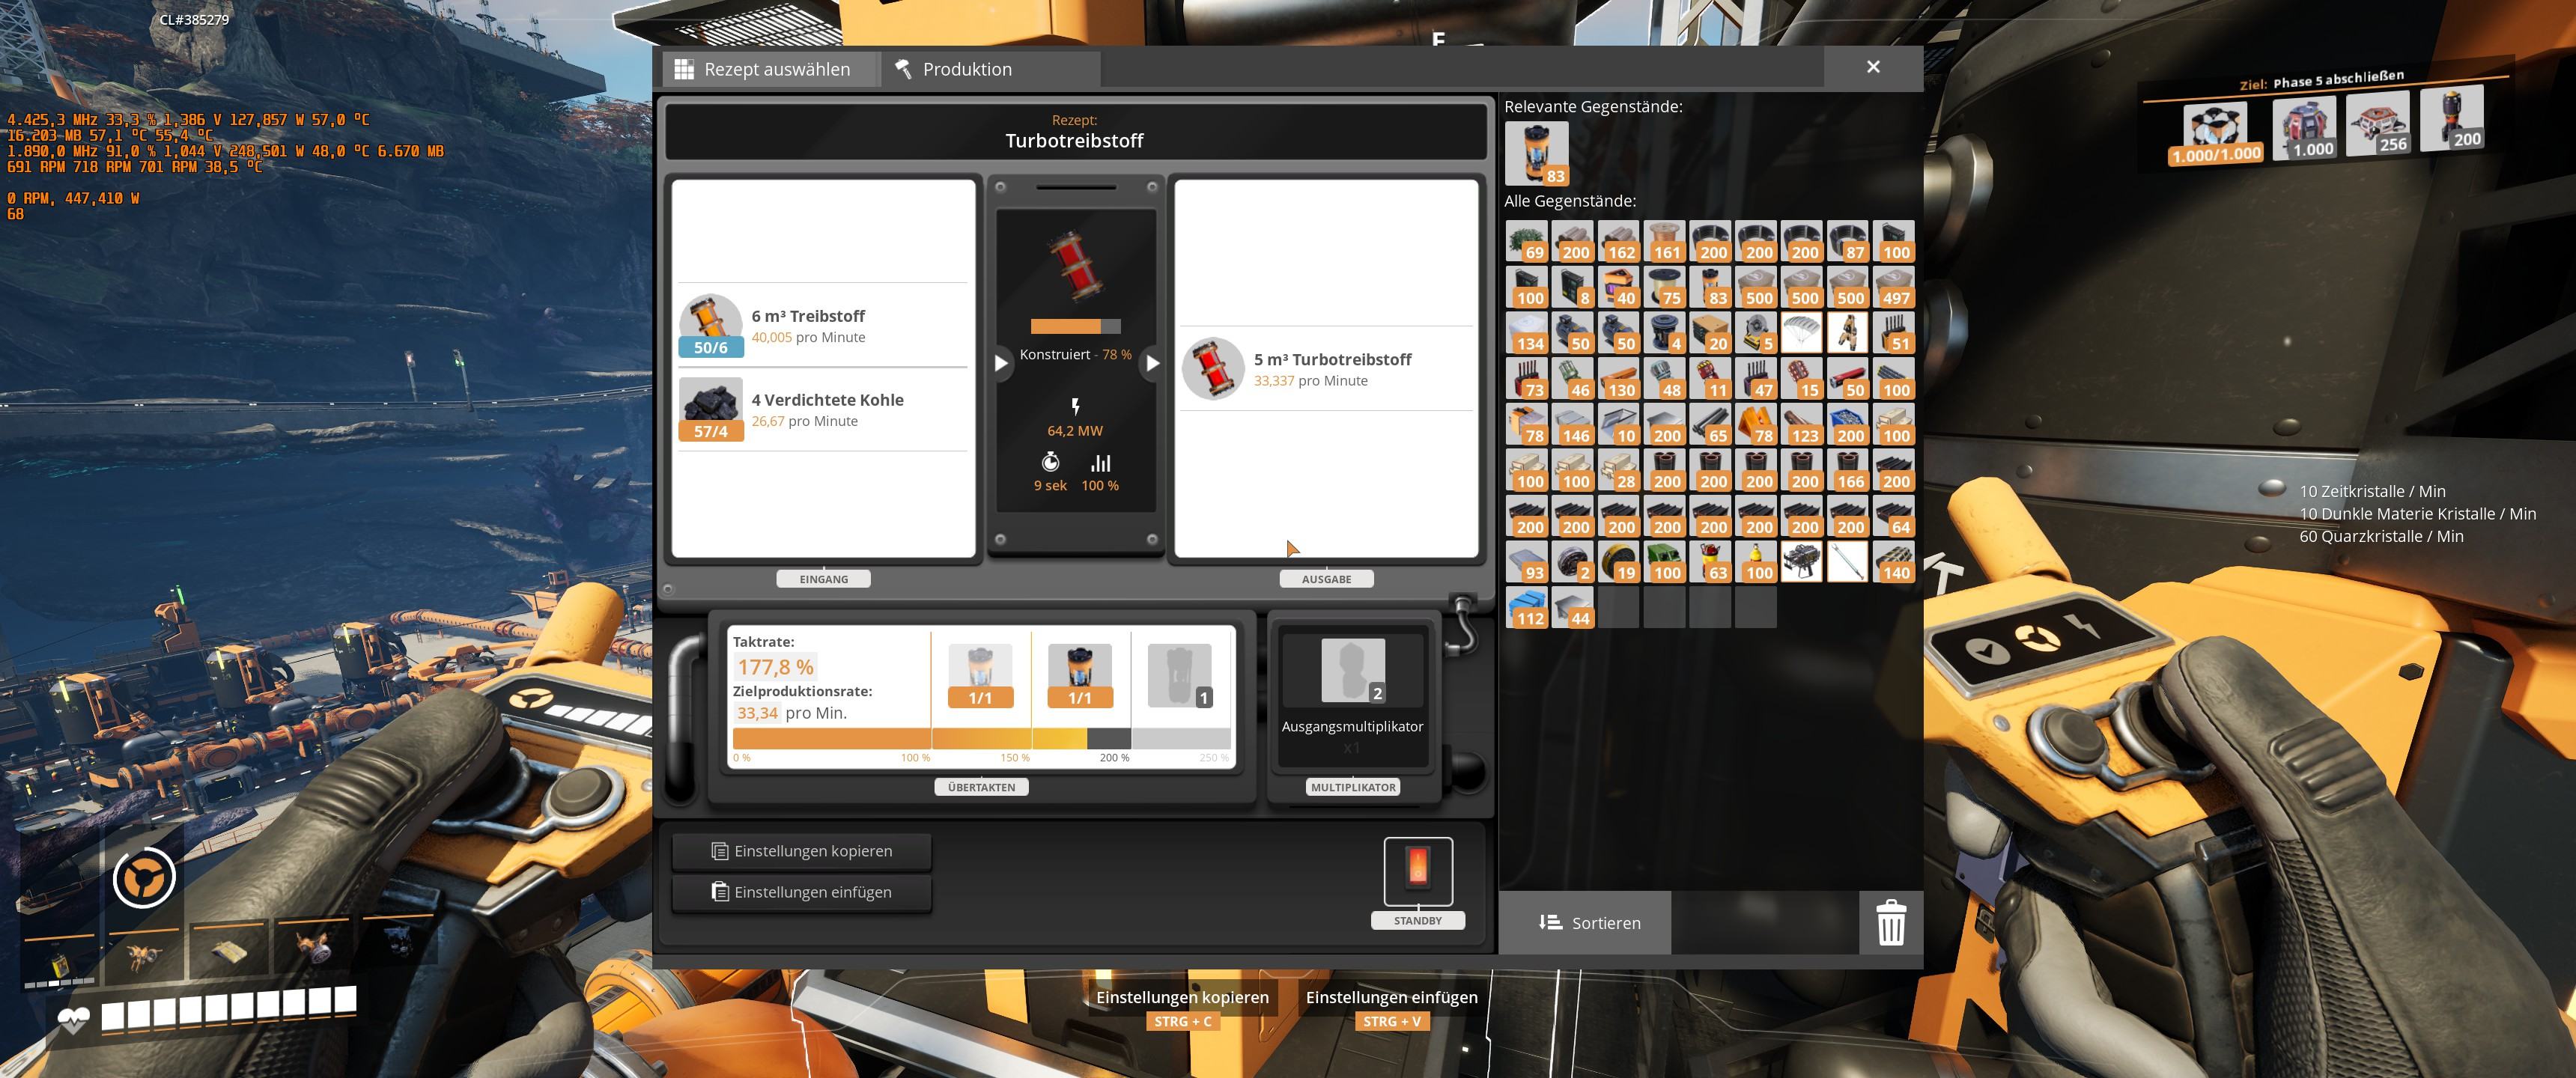
Task: Click the overclock Taktrate slider bar
Action: click(981, 739)
